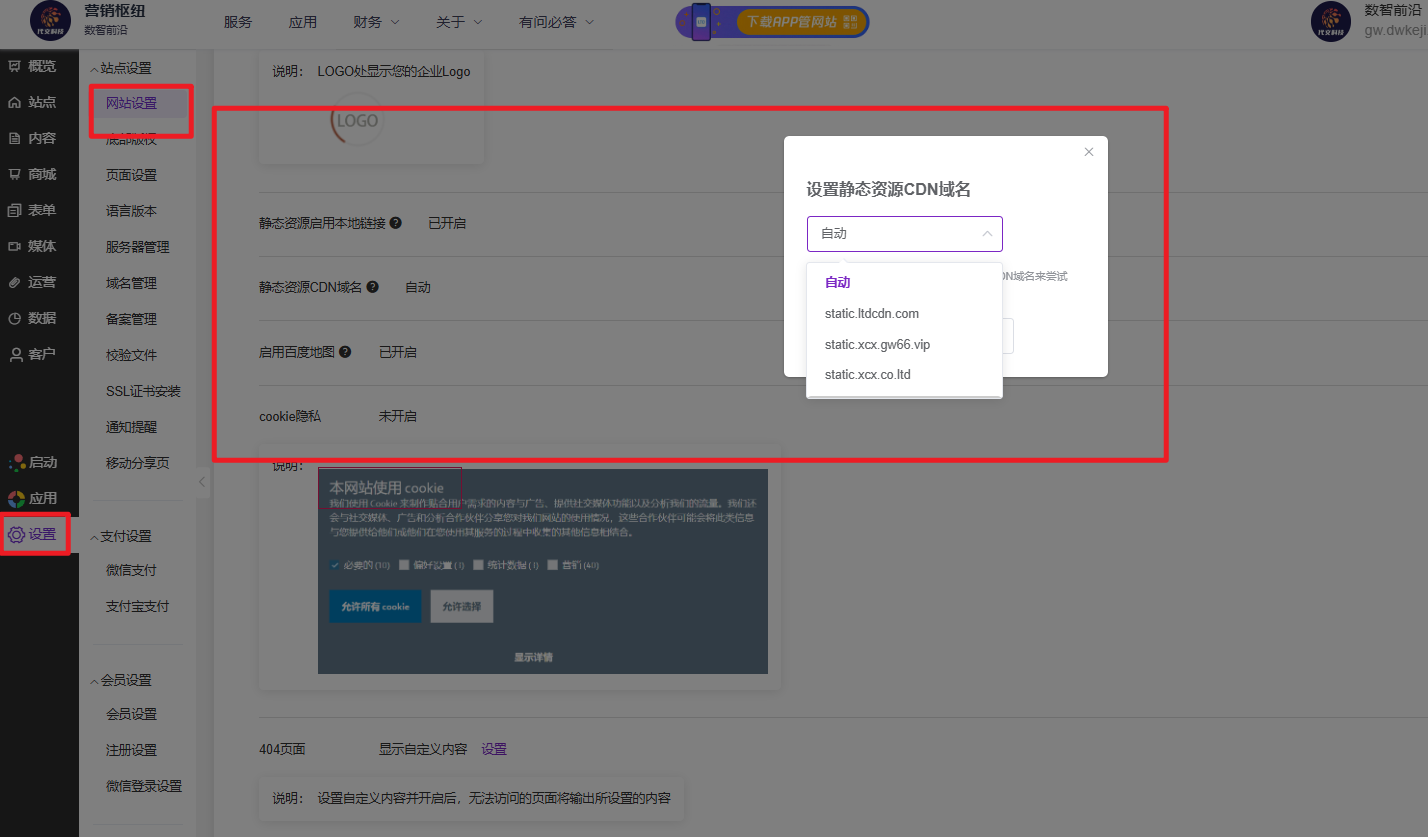Viewport: 1428px width, 837px height.
Task: Open the 数据 data sidebar icon
Action: tap(15, 318)
